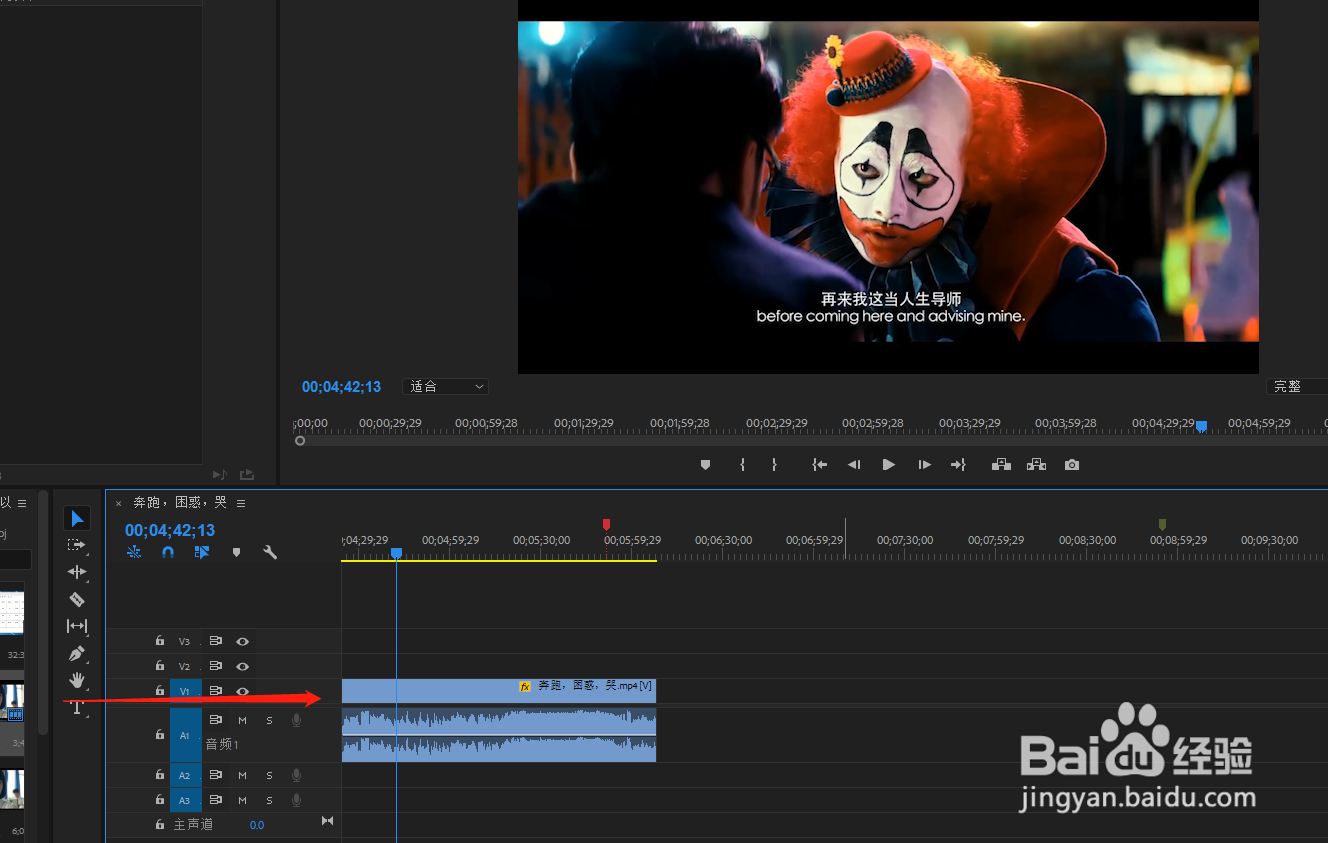Toggle A1 track targeting

click(x=185, y=735)
